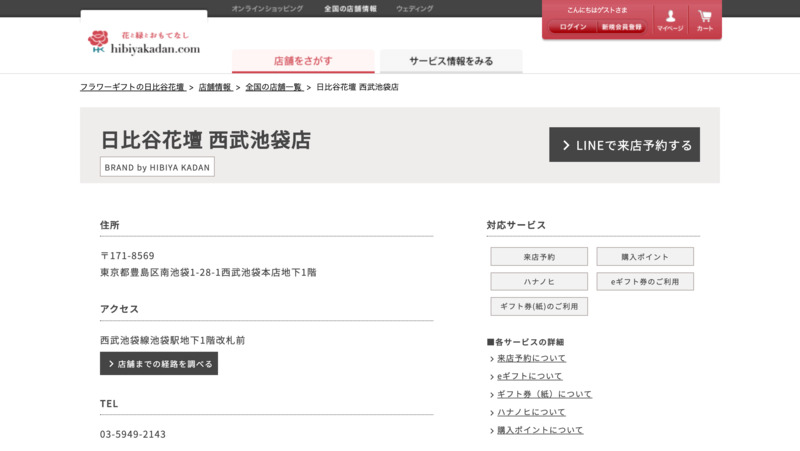The height and width of the screenshot is (451, 800).
Task: Click the ギフト券(紙)のご利用 service button
Action: (539, 307)
